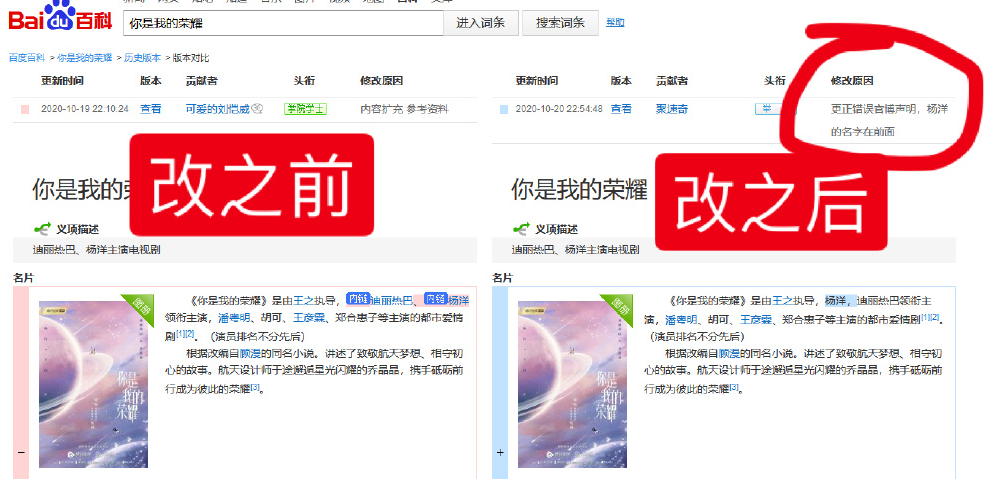The image size is (985, 479).
Task: Click highlighted 杨洋 in new version text
Action: (x=835, y=301)
